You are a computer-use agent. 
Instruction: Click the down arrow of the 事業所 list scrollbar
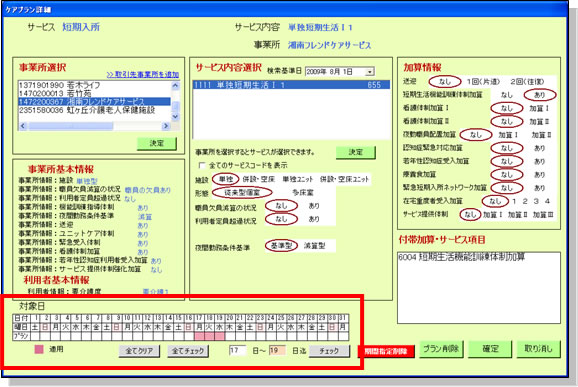pyautogui.click(x=175, y=117)
